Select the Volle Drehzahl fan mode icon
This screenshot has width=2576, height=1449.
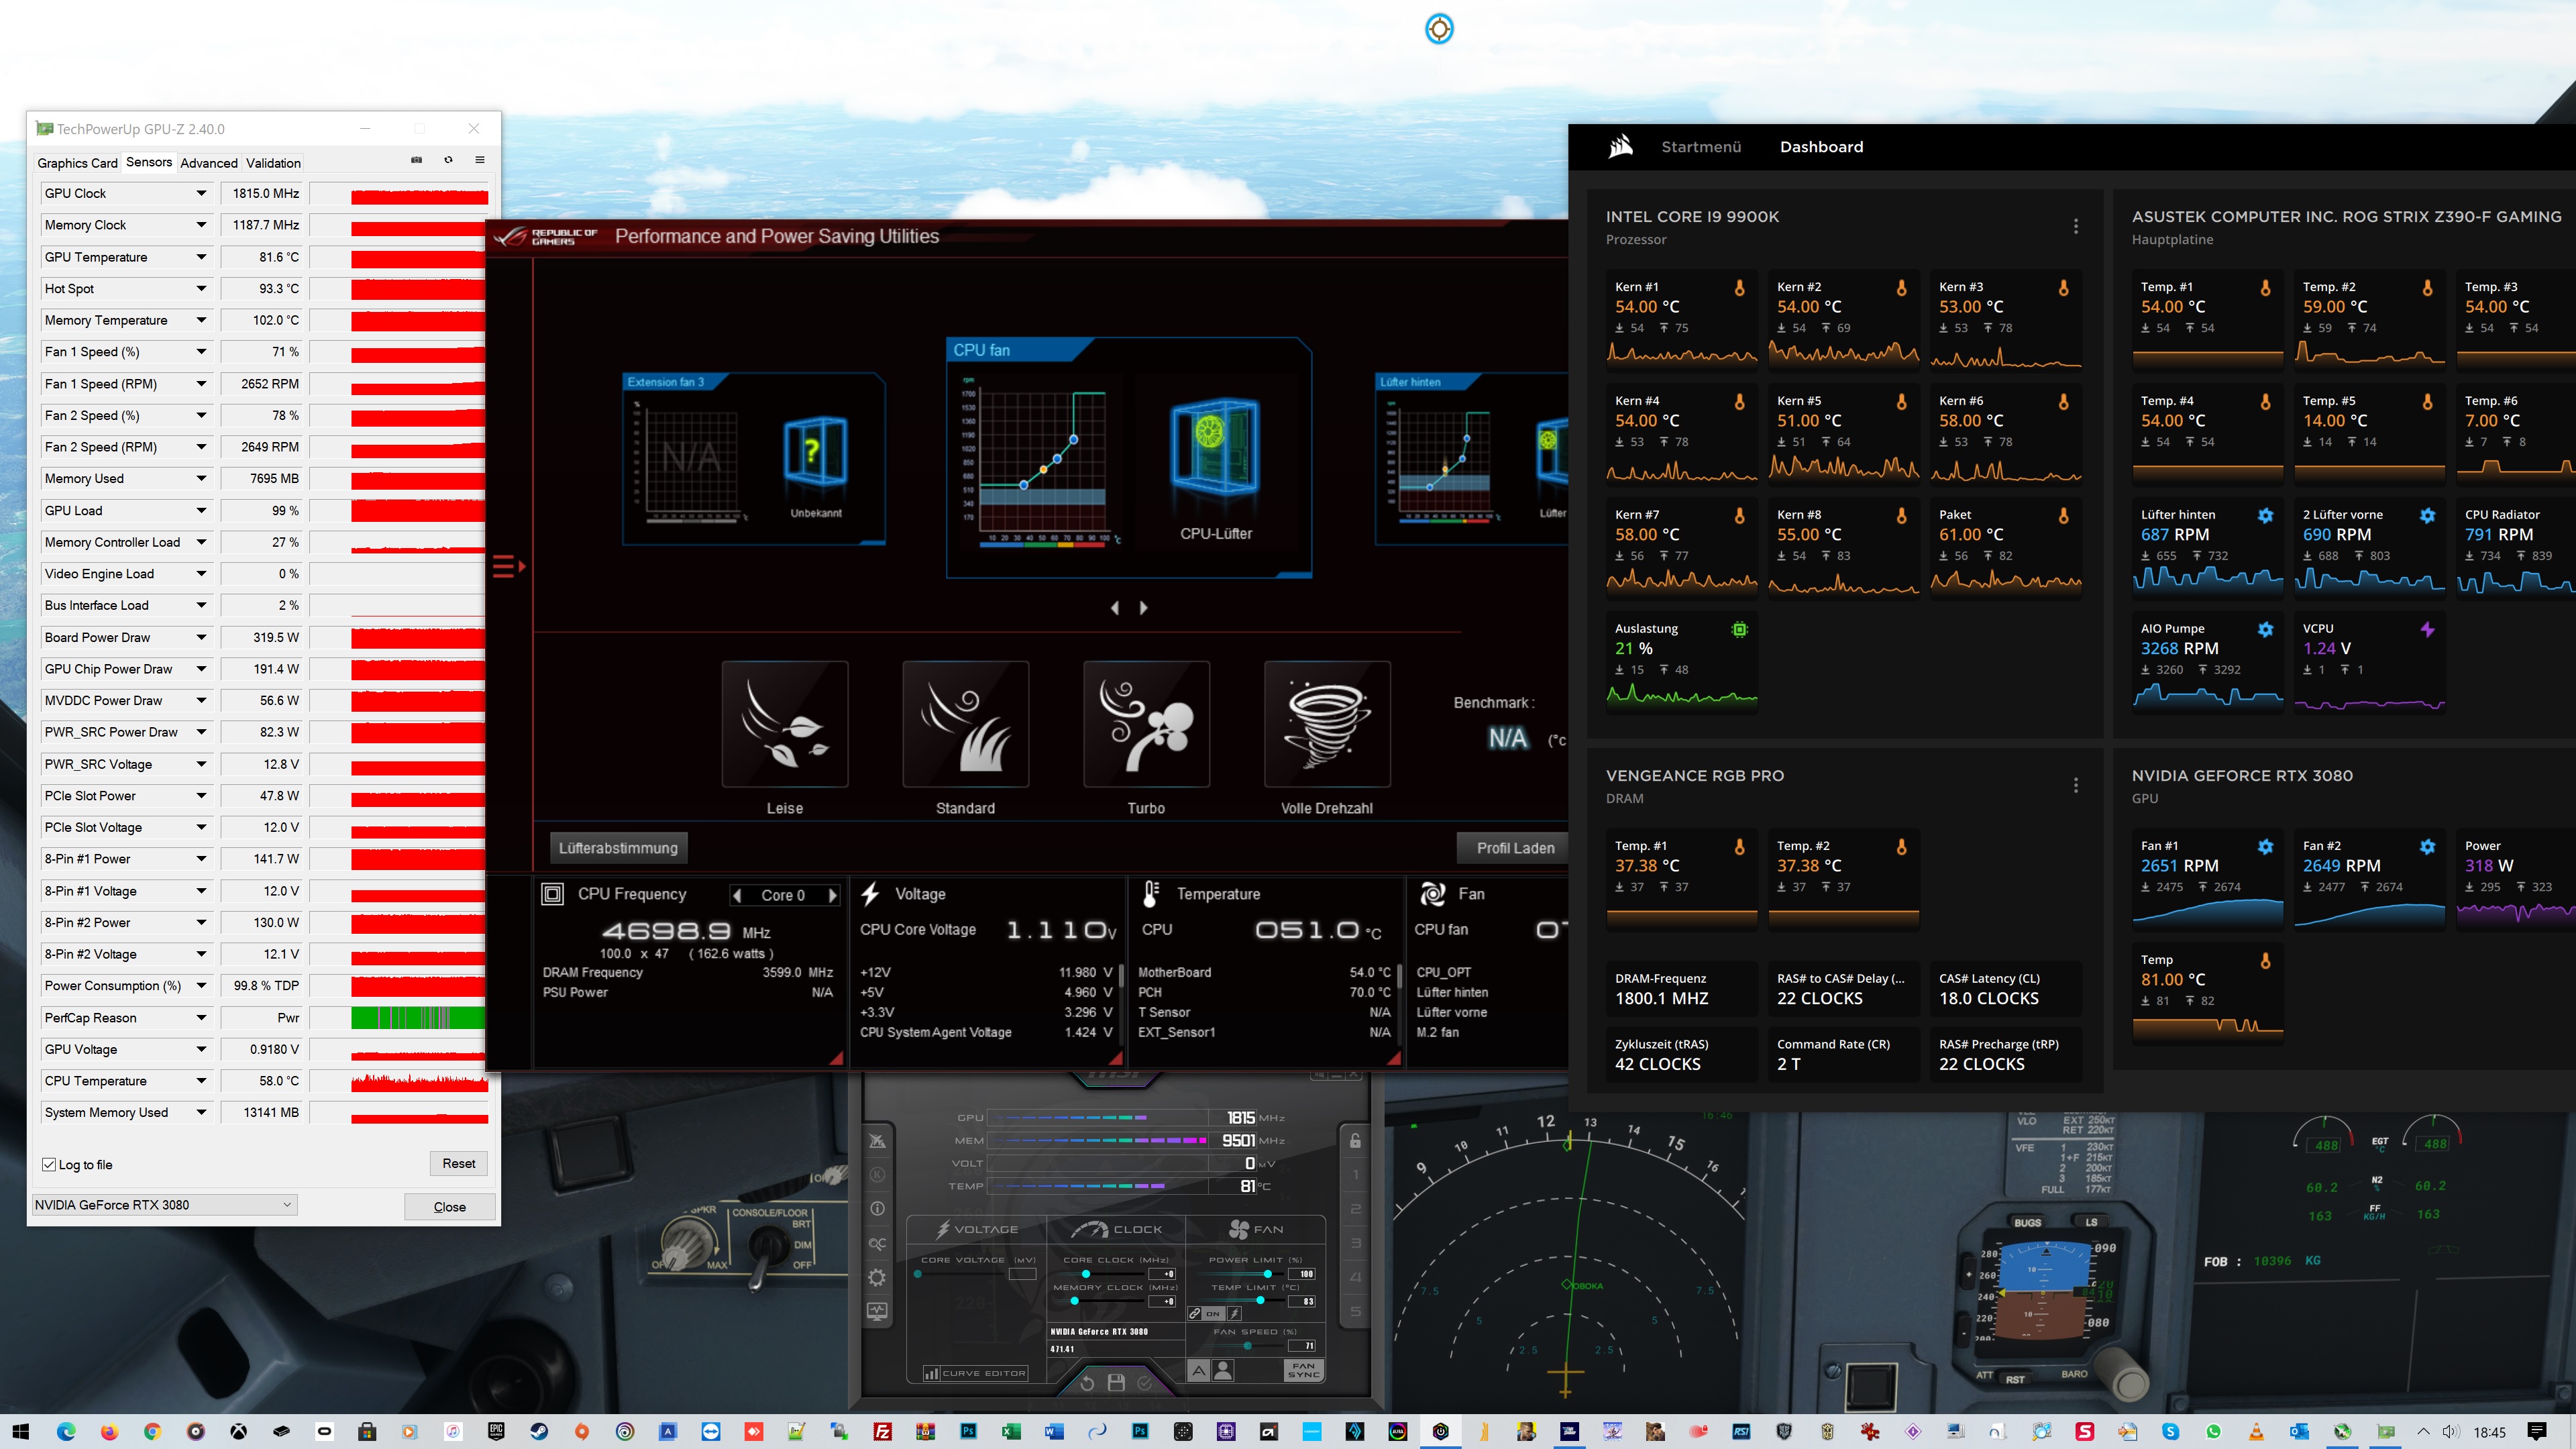pyautogui.click(x=1327, y=724)
